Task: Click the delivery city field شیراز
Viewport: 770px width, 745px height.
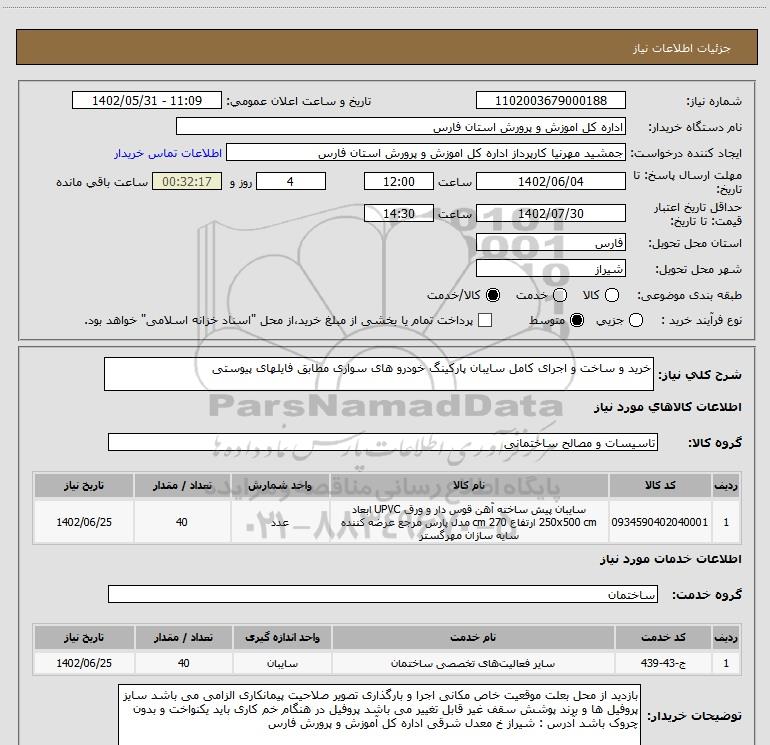Action: 550,269
